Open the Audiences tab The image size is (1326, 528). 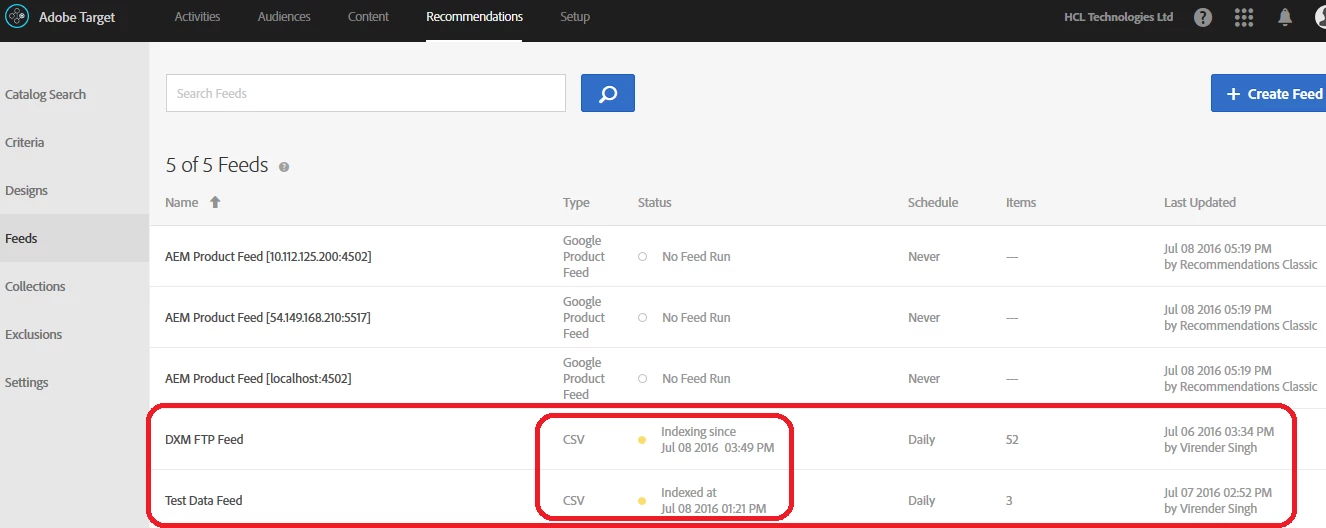(284, 17)
